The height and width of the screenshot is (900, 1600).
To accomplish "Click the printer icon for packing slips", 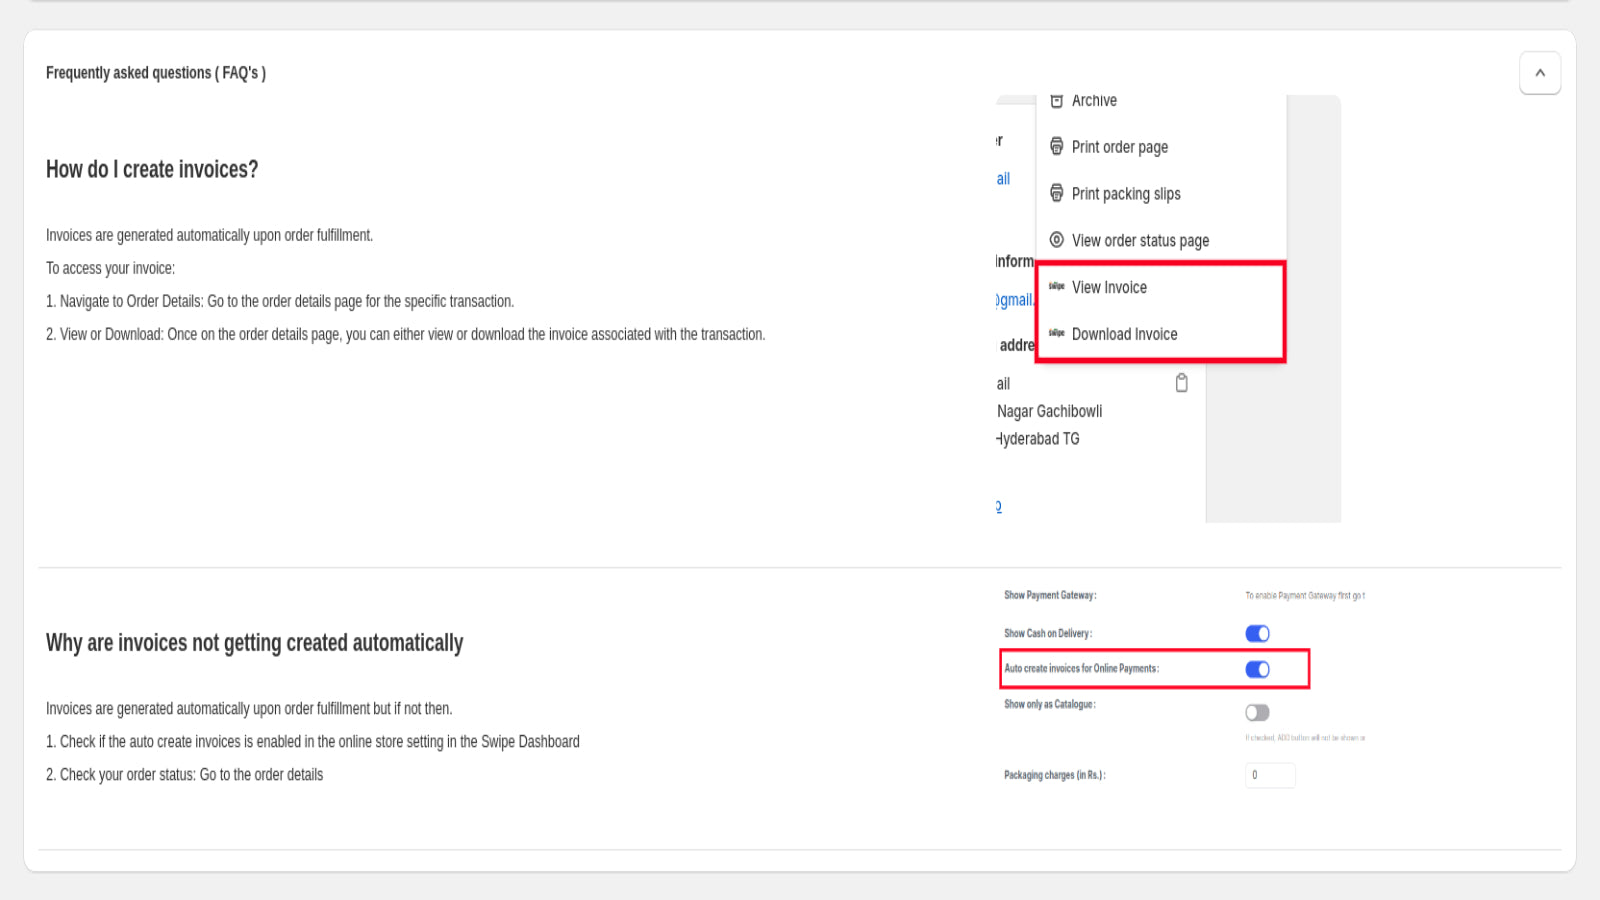I will pos(1057,193).
